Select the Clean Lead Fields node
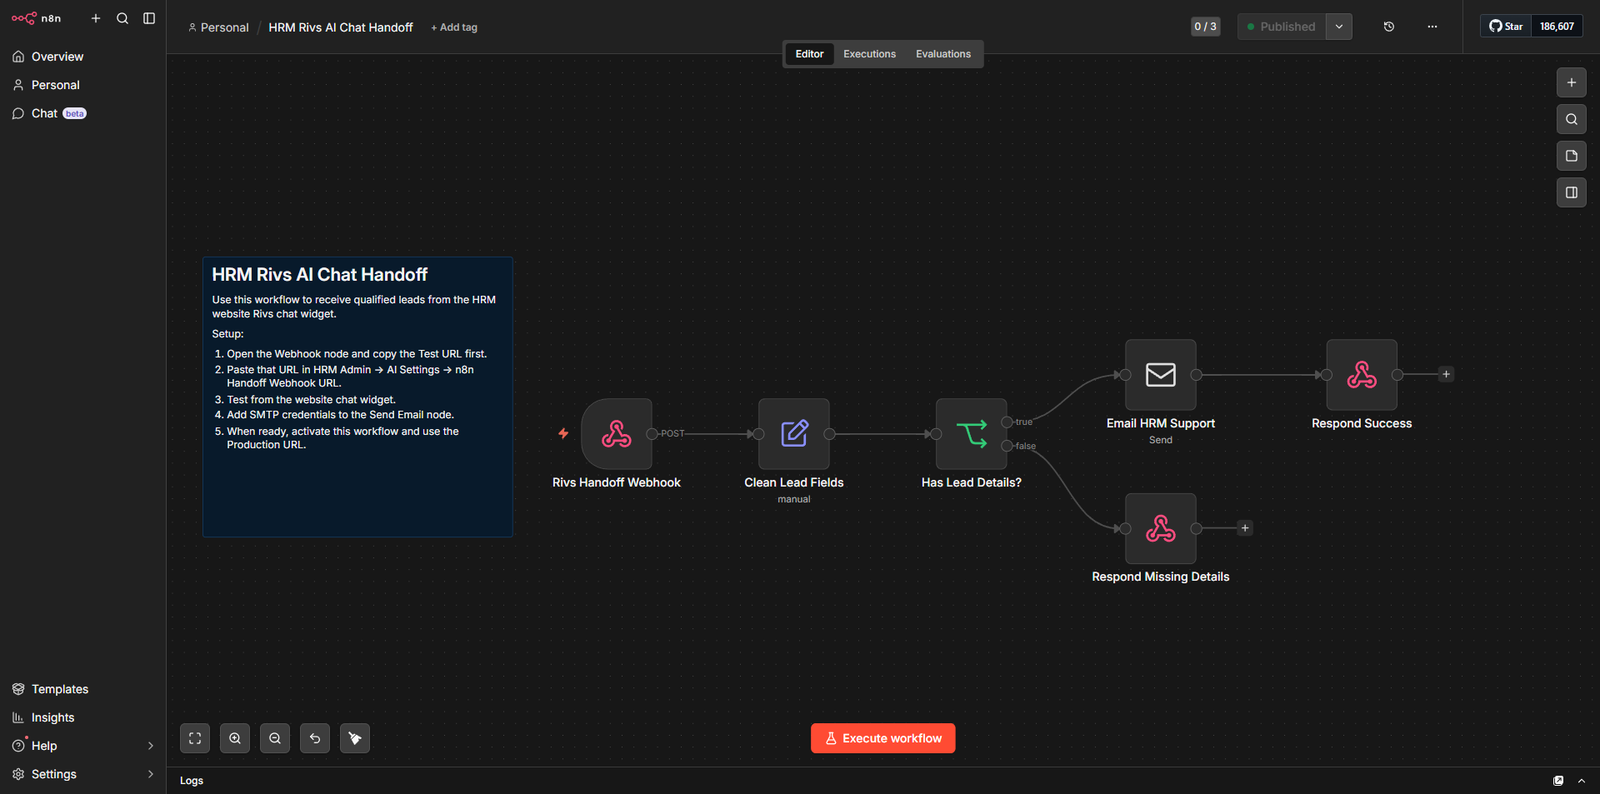Image resolution: width=1600 pixels, height=794 pixels. tap(794, 434)
